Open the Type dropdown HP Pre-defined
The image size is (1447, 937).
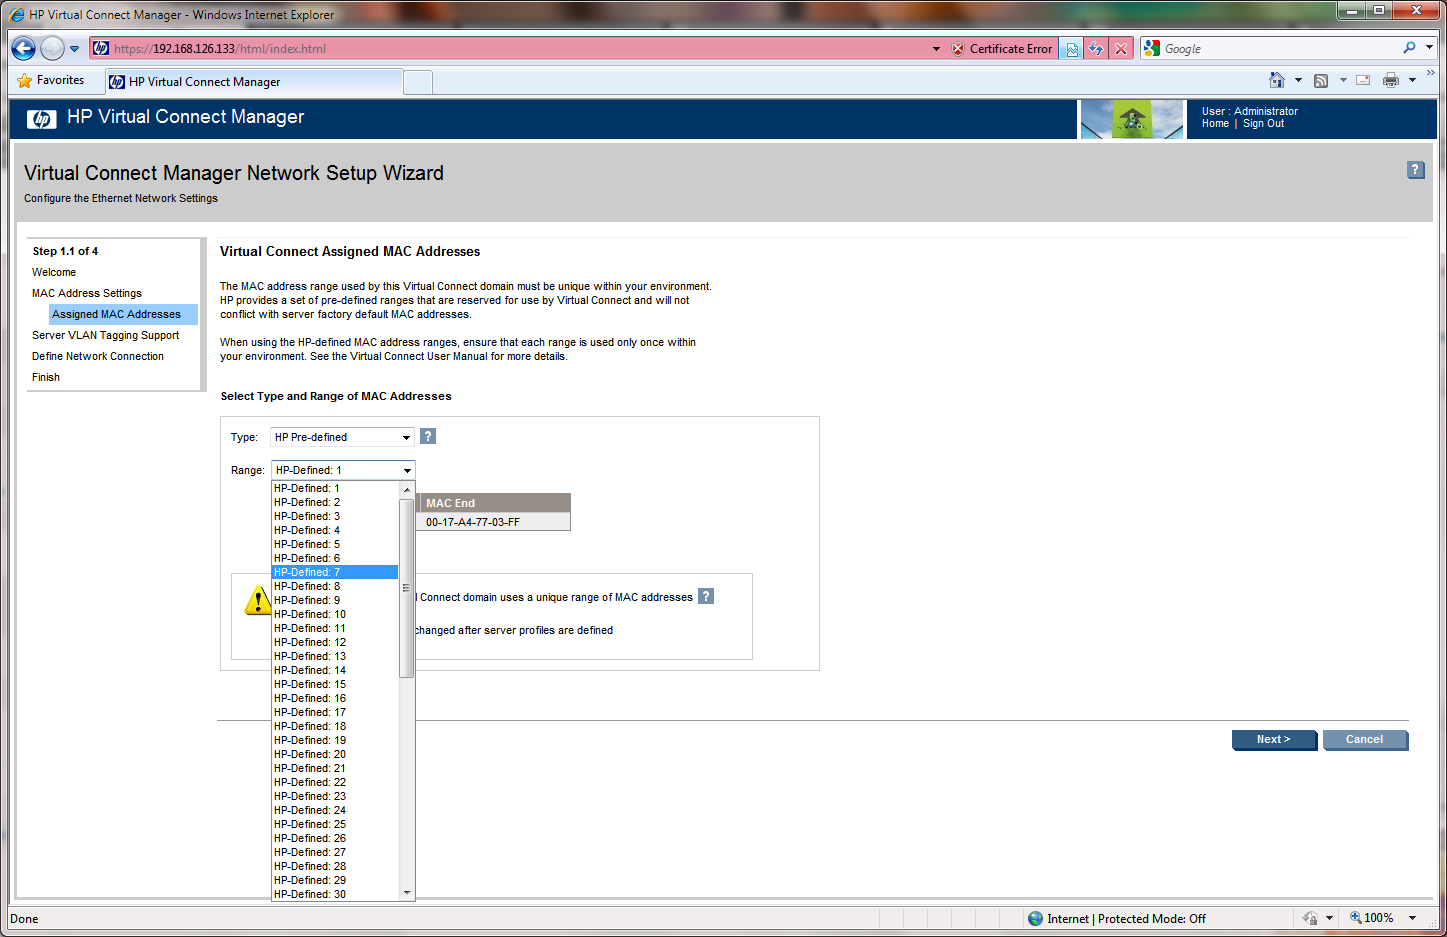point(342,437)
